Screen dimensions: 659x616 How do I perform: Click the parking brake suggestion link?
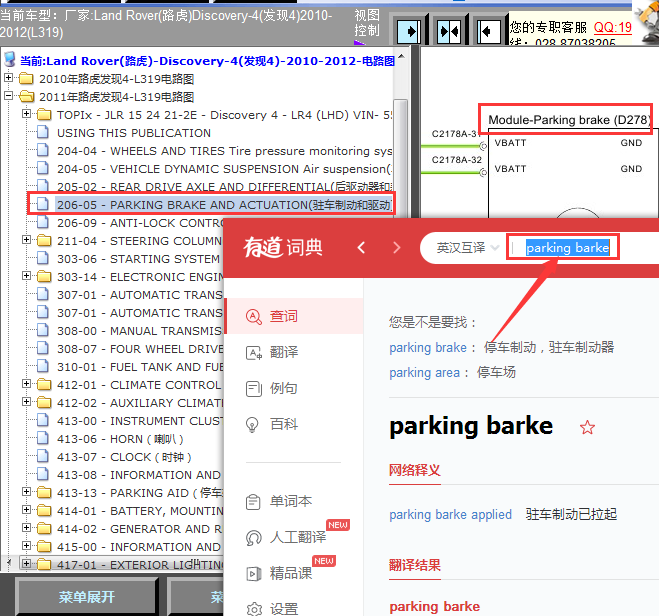point(428,348)
